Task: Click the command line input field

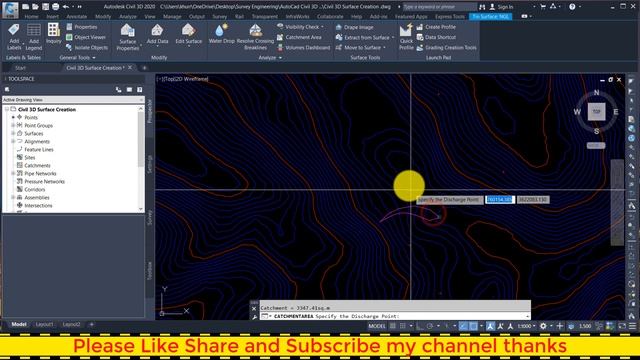Action: coord(395,316)
